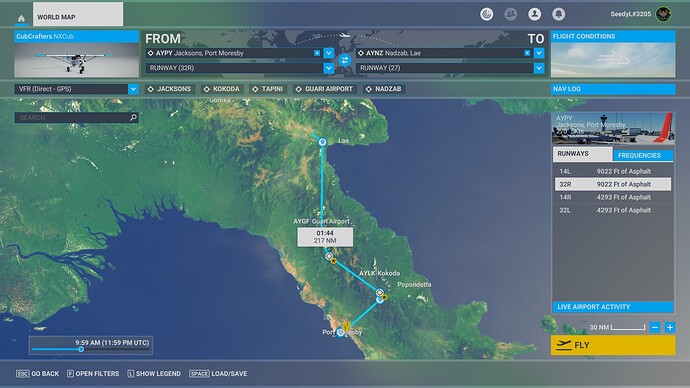Select runway 14R 4293 Ft row
690x388 pixels.
coord(613,197)
